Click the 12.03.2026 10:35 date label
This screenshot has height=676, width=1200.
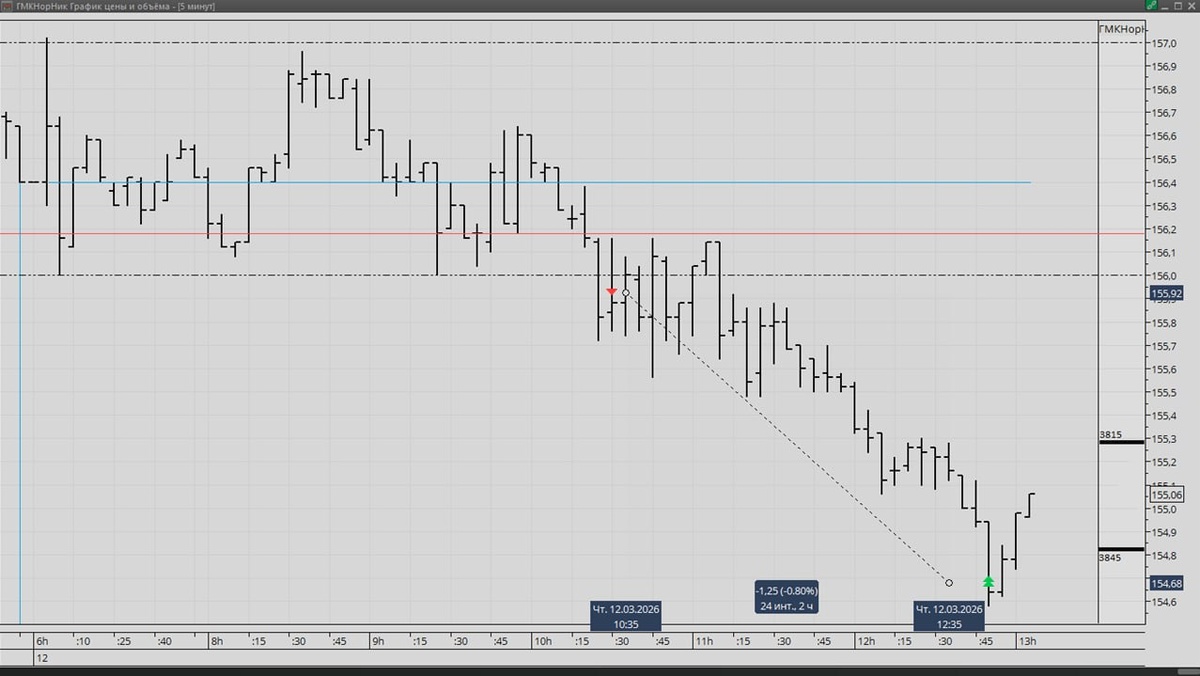point(626,616)
